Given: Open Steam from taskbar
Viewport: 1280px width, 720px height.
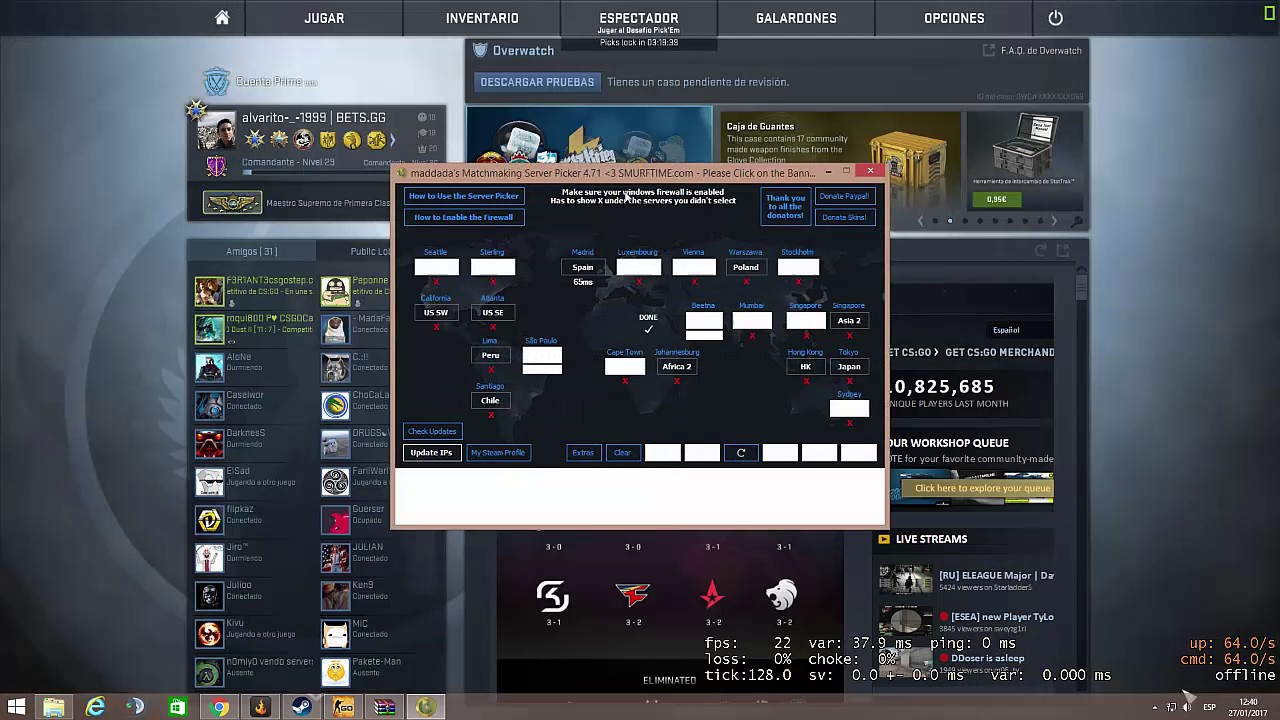Looking at the screenshot, I should click(301, 707).
